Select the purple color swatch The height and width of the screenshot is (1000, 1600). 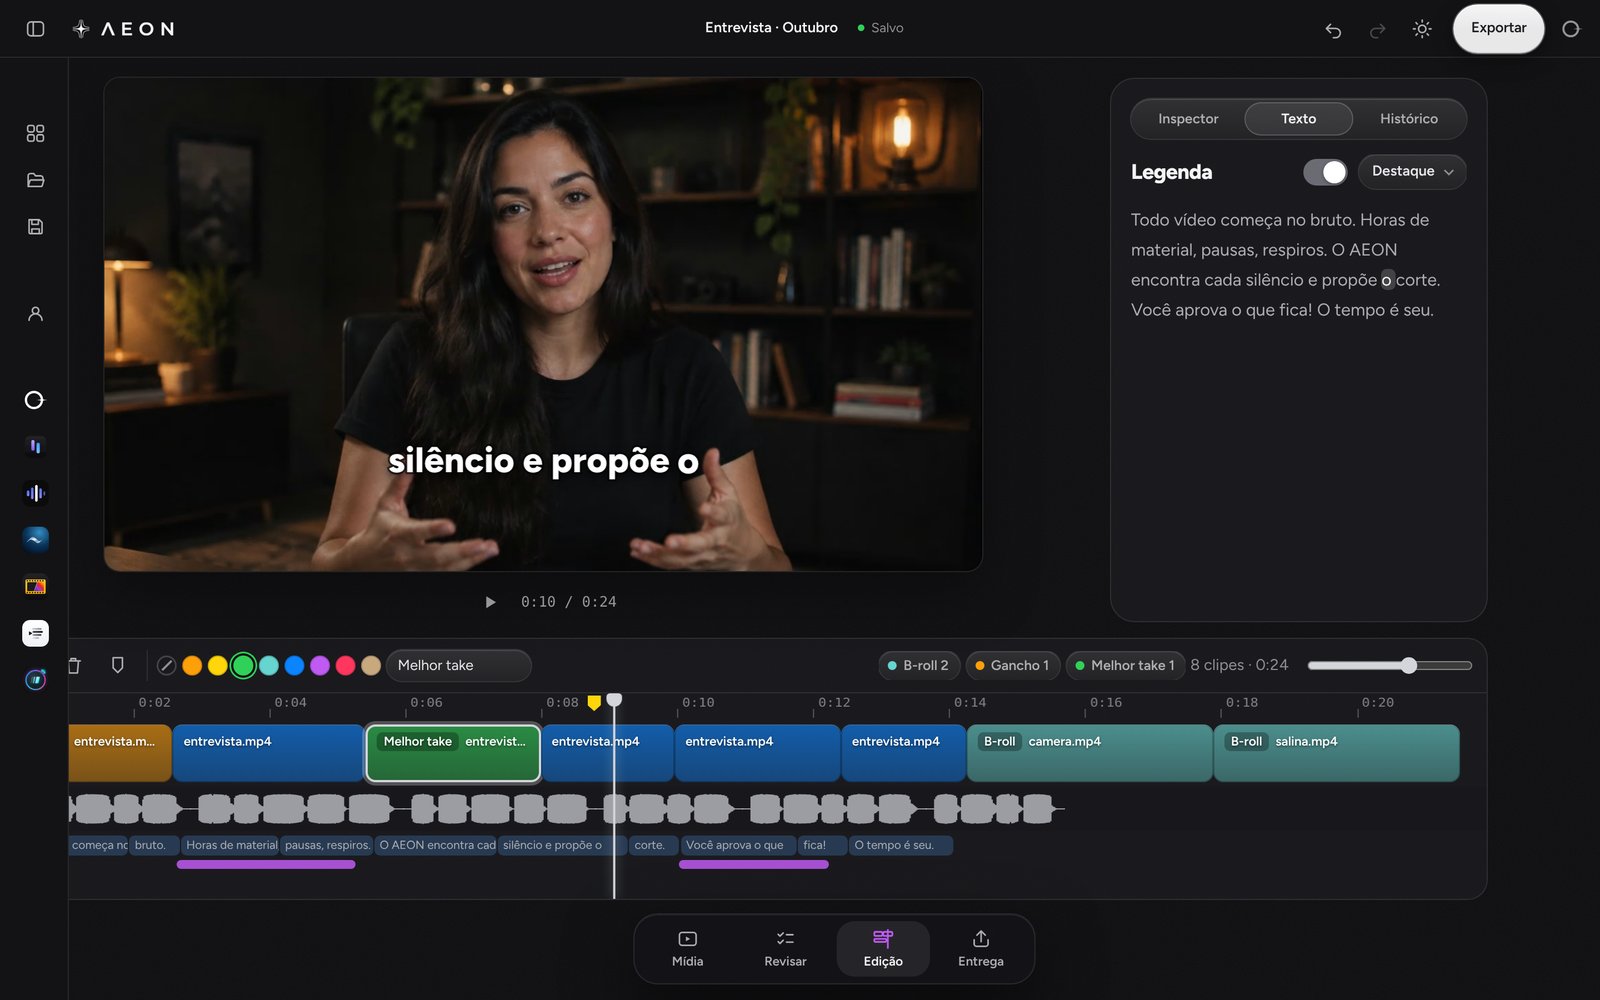[x=320, y=665]
